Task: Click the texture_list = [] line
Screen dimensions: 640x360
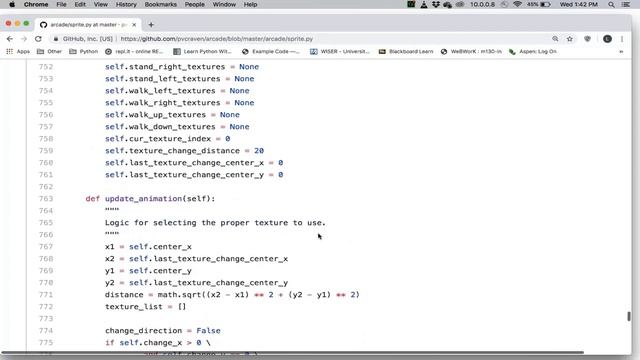Action: point(145,307)
